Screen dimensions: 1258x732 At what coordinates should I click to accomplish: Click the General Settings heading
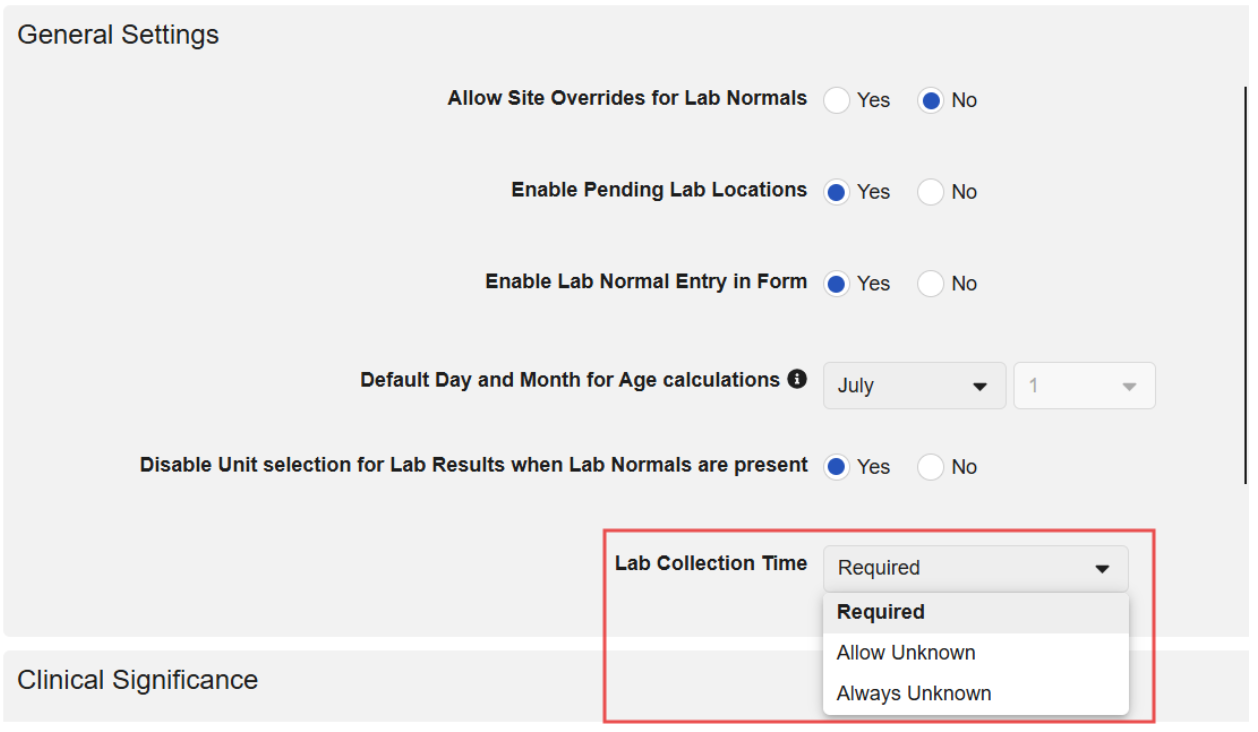pyautogui.click(x=118, y=35)
